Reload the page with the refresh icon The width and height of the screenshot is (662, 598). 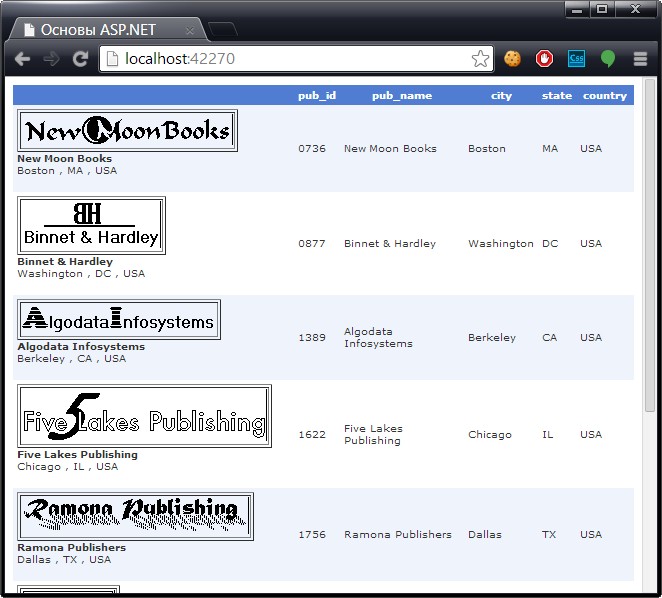pyautogui.click(x=80, y=59)
